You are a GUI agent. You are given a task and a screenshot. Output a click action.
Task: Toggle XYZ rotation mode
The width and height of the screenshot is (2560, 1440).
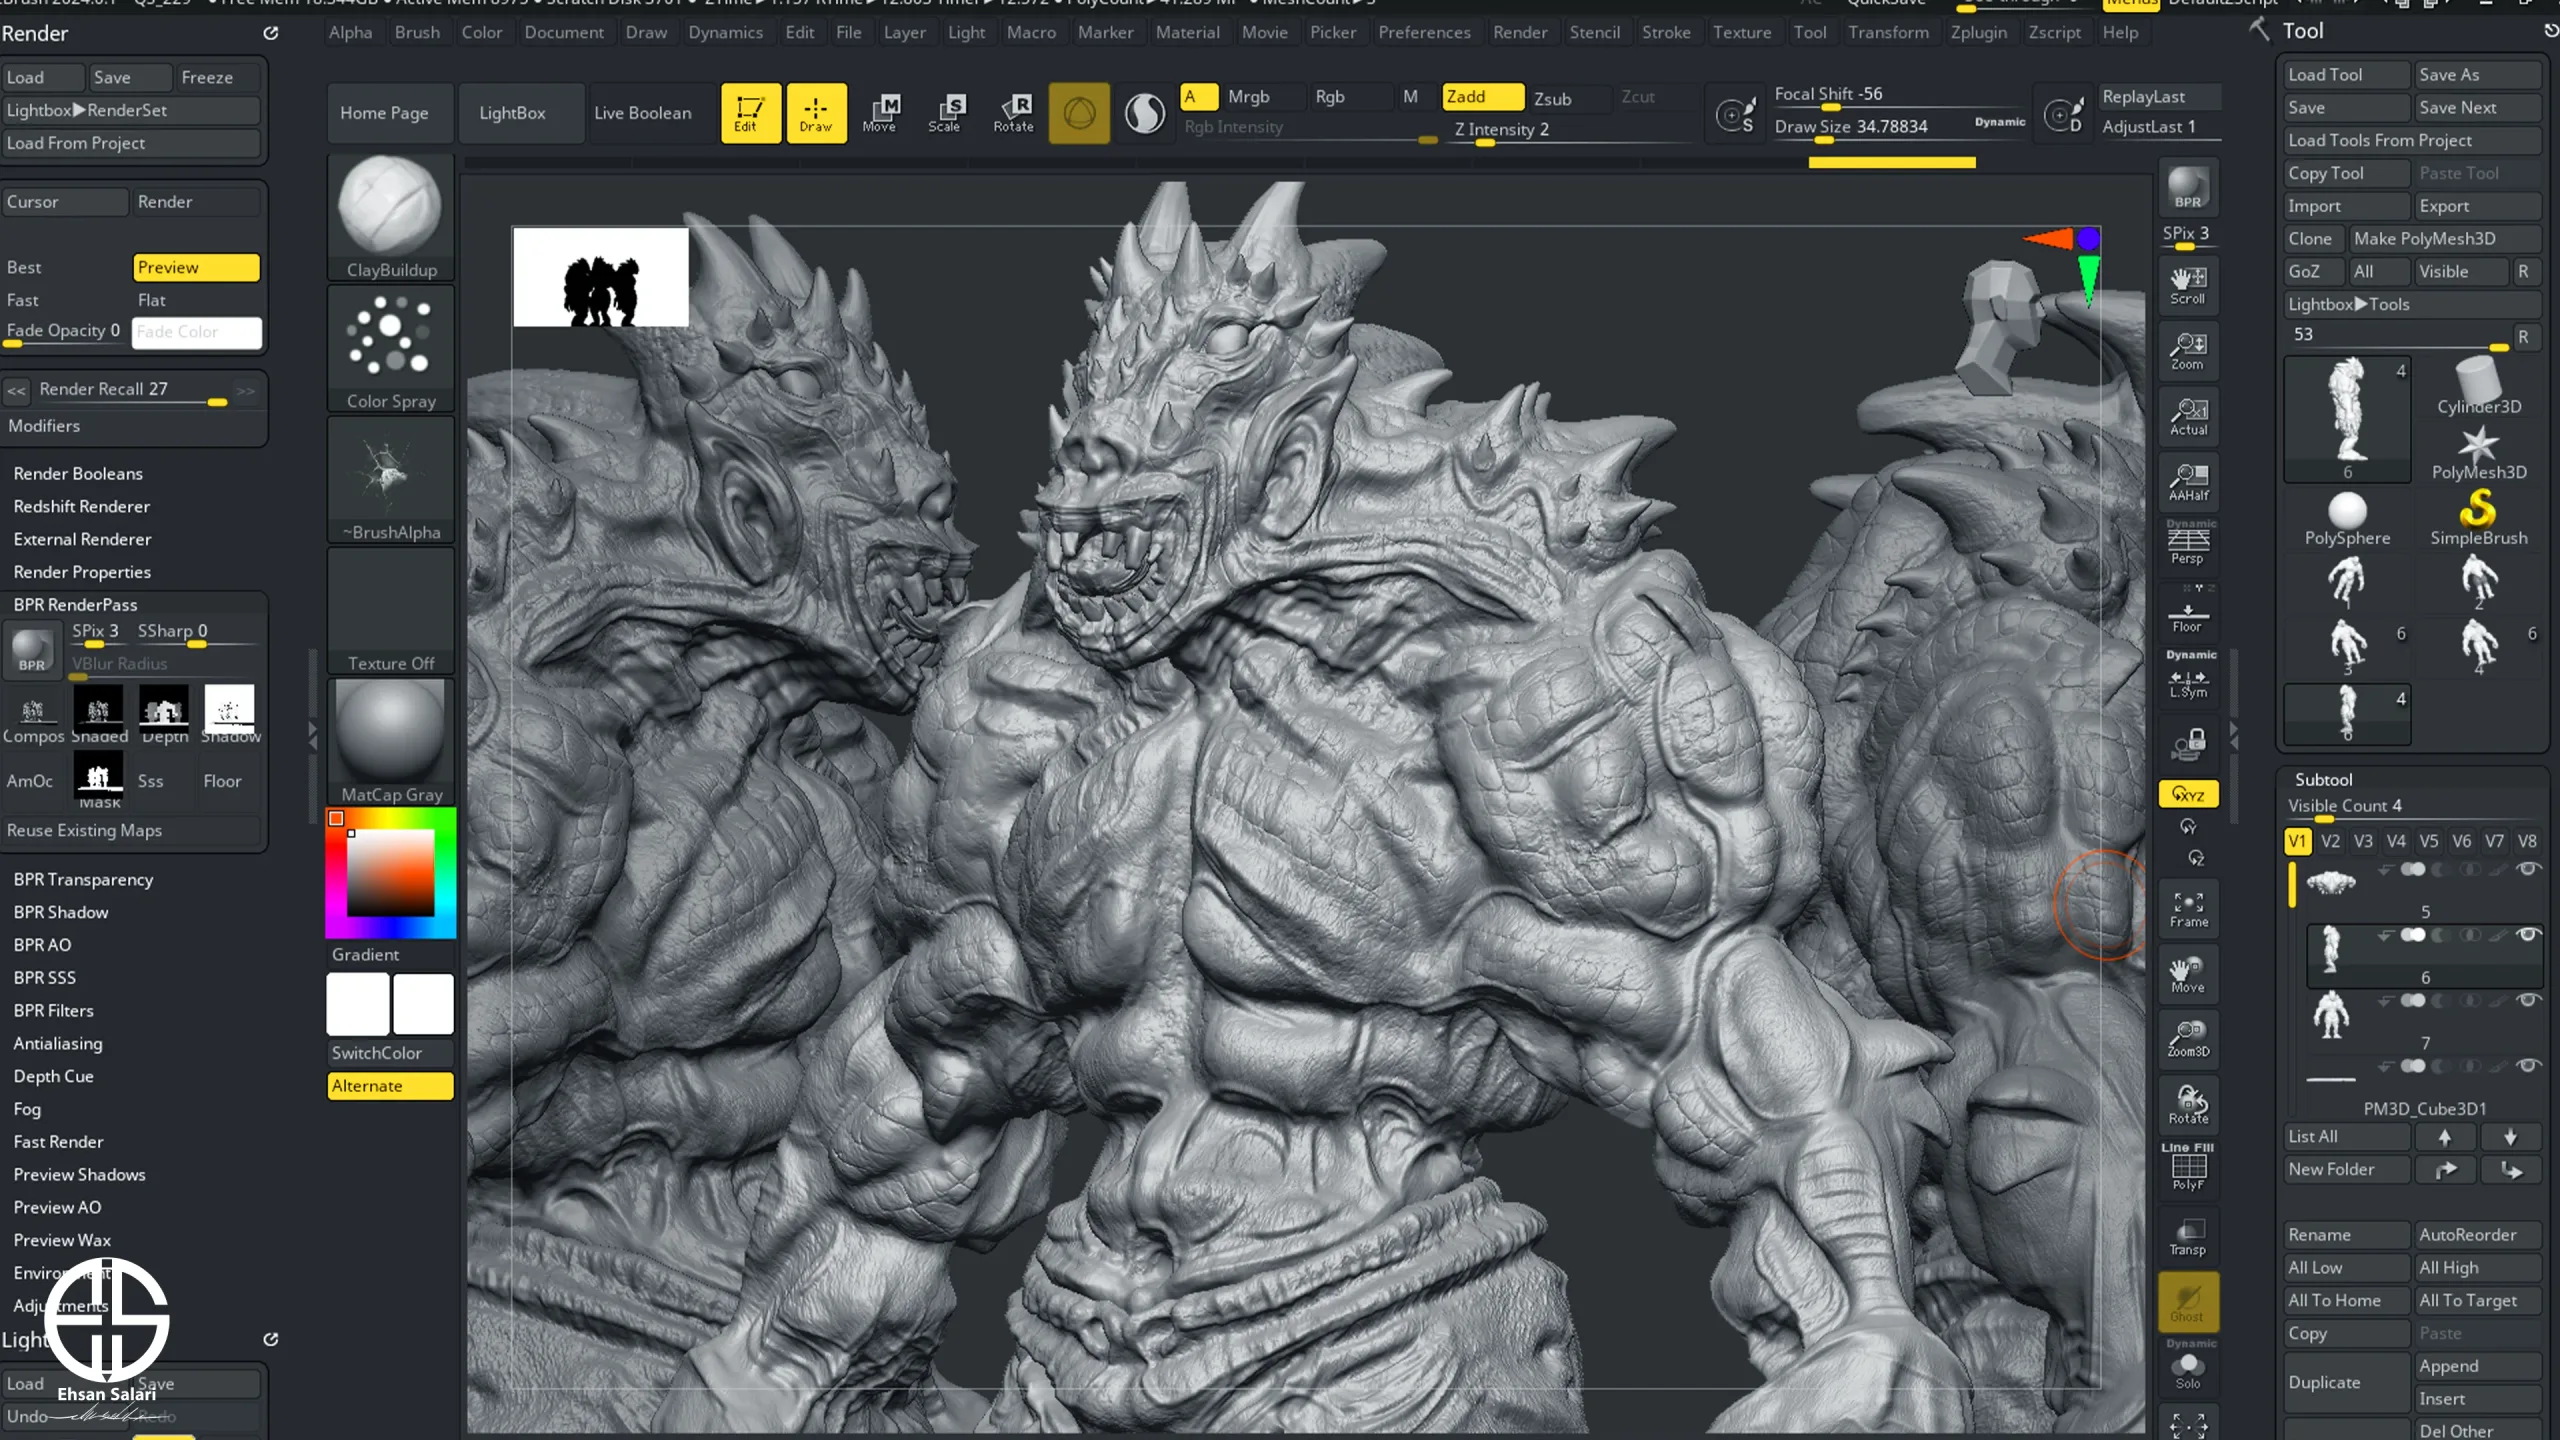click(2188, 794)
